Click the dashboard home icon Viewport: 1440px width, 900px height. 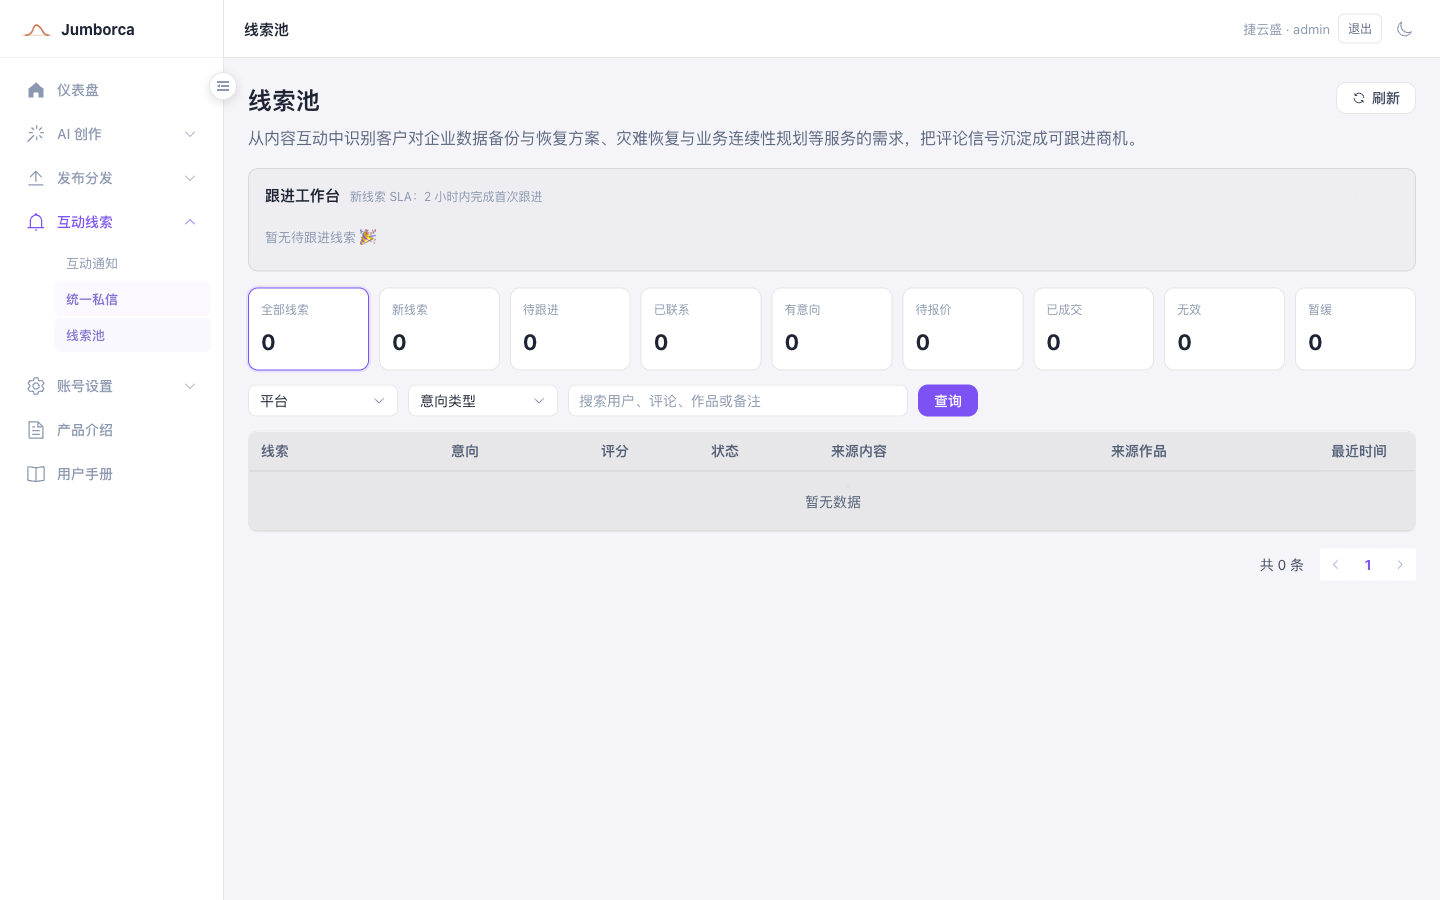click(36, 90)
